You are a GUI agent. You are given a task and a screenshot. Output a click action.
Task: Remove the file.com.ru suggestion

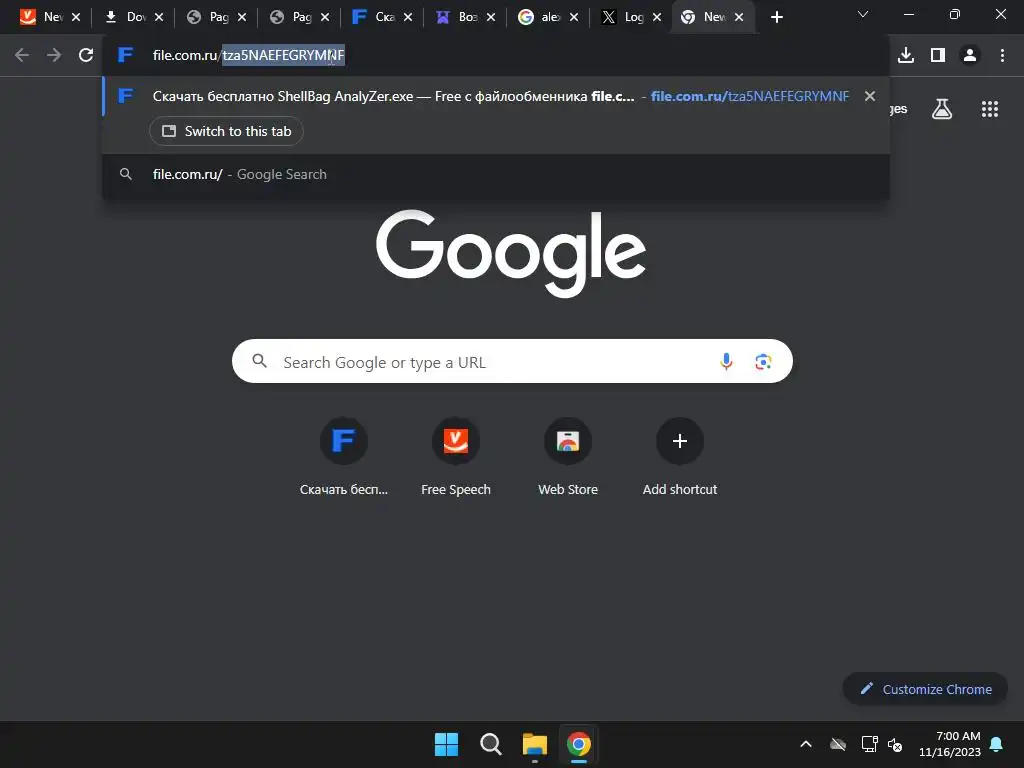point(870,96)
